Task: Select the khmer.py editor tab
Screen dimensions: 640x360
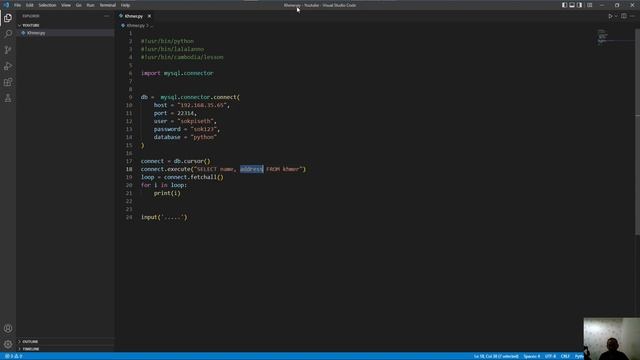Action: [133, 16]
